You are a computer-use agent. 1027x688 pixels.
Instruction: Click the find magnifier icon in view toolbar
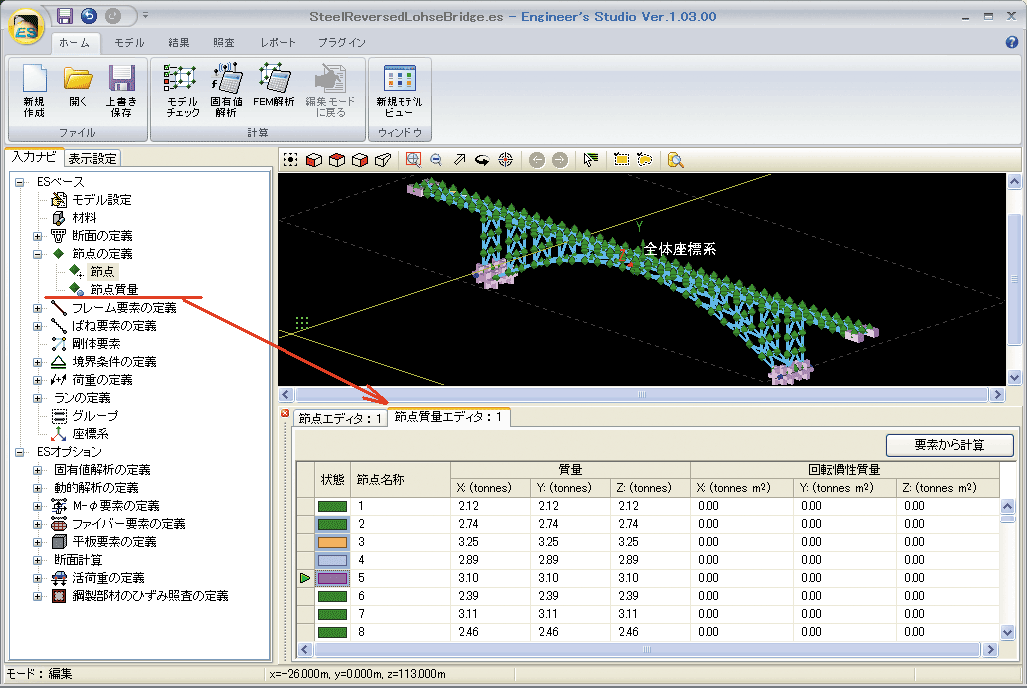675,160
